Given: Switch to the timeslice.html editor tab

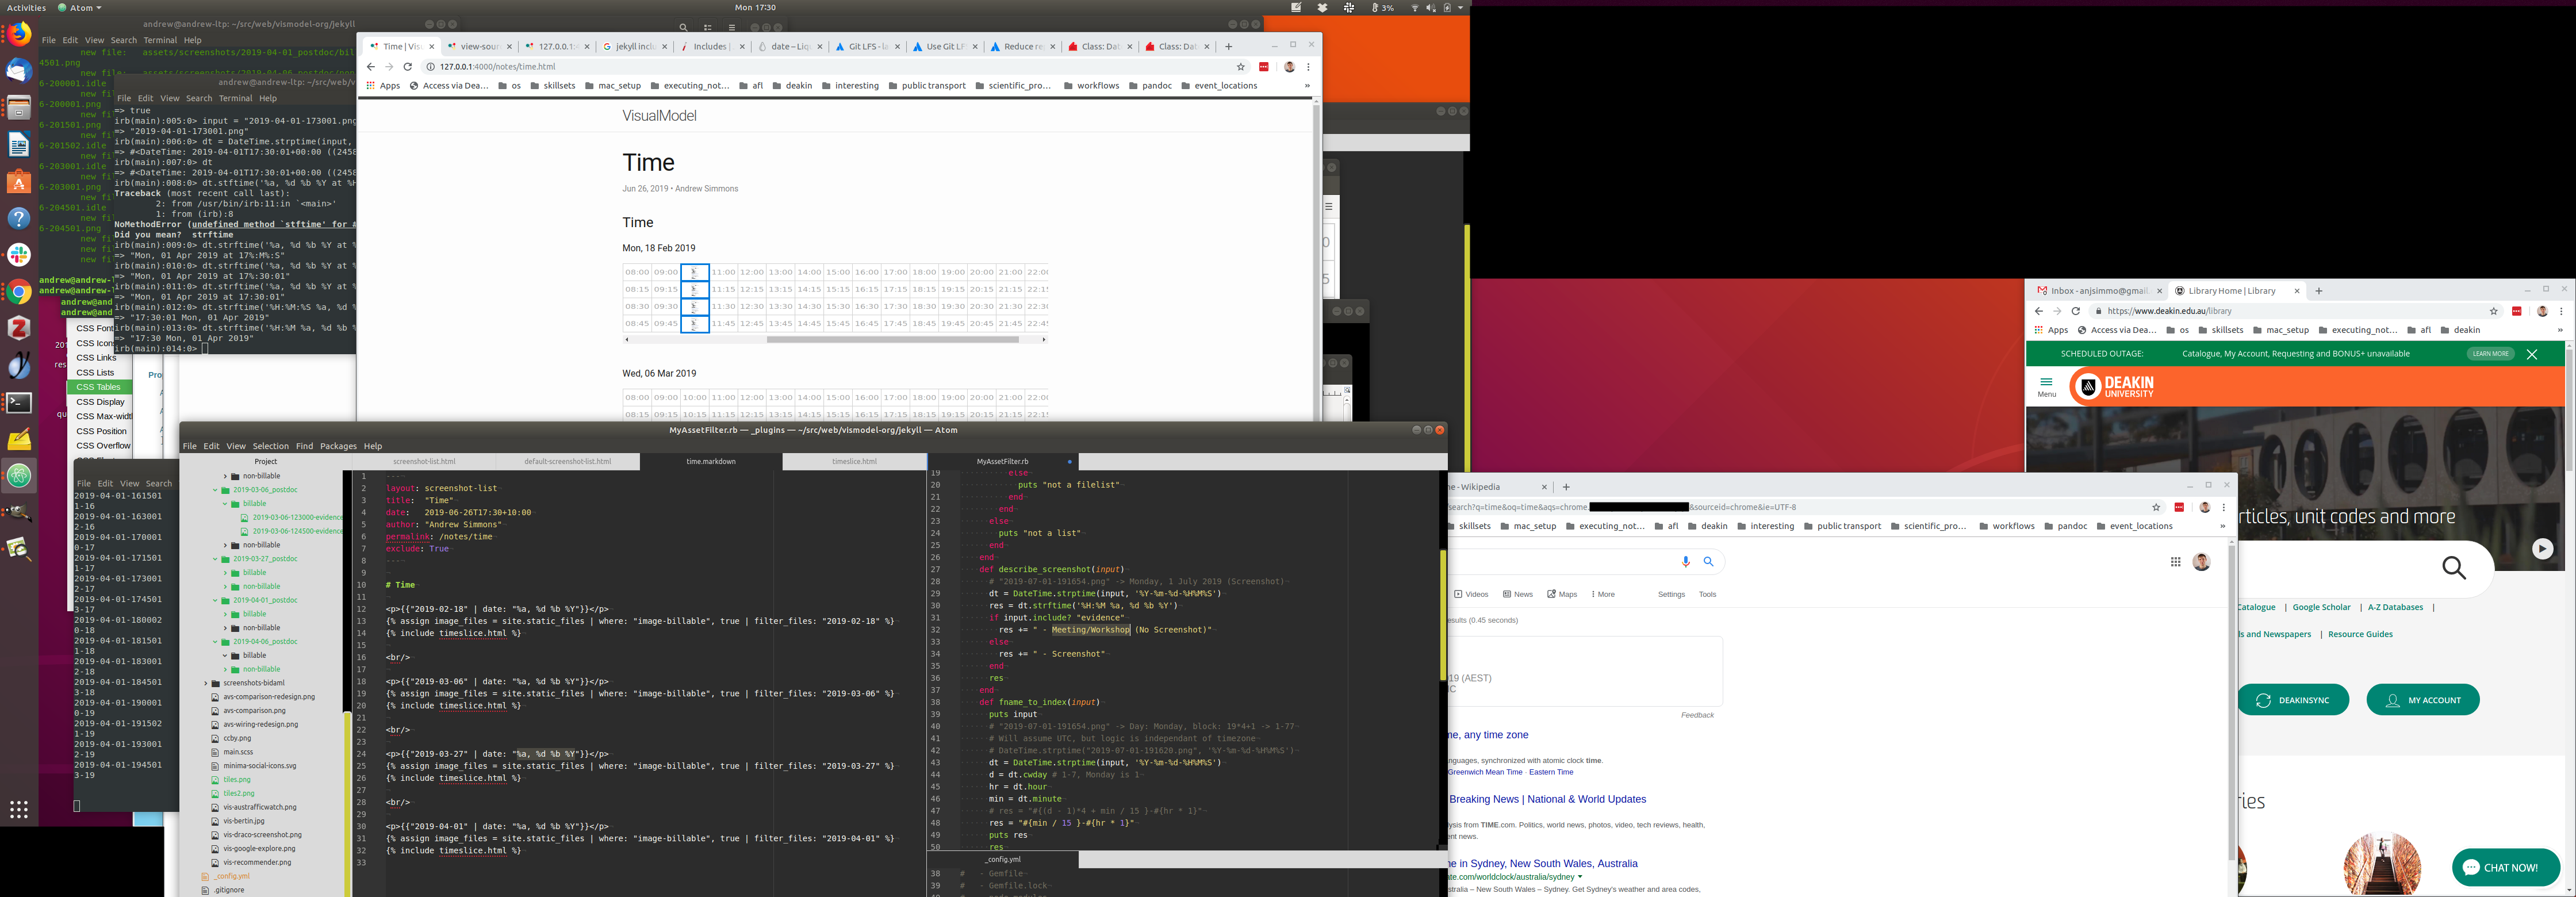Looking at the screenshot, I should (854, 462).
